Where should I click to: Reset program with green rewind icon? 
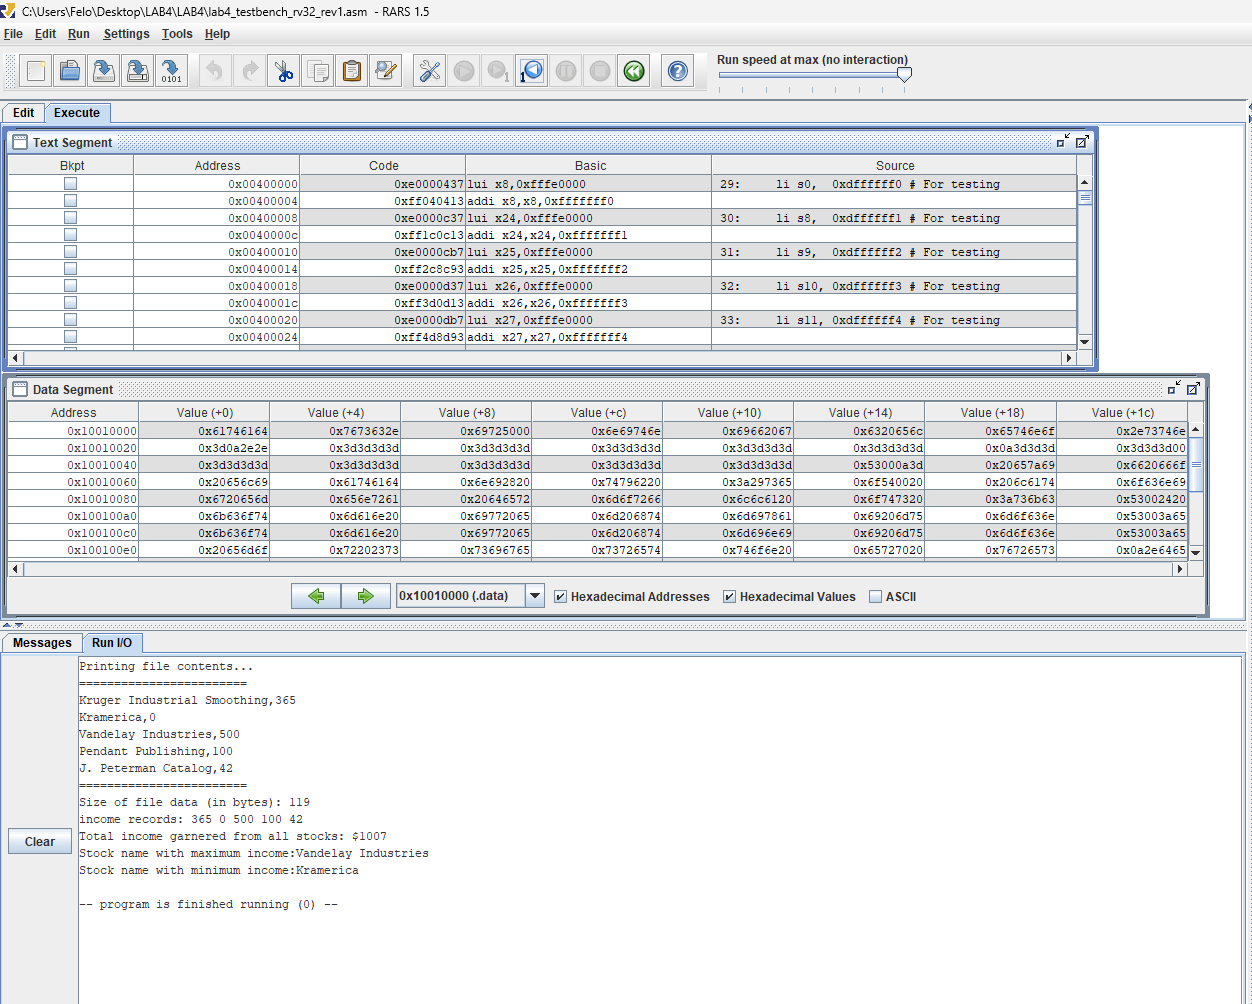click(634, 71)
